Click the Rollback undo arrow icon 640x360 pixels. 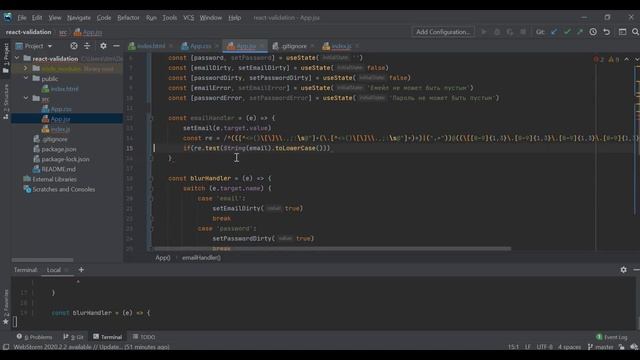click(607, 32)
